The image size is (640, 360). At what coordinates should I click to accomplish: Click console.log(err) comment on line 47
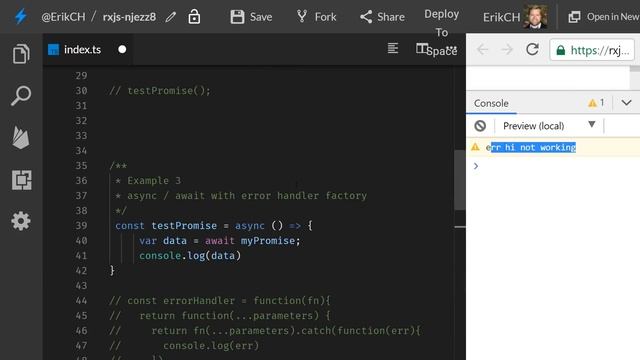pos(211,346)
